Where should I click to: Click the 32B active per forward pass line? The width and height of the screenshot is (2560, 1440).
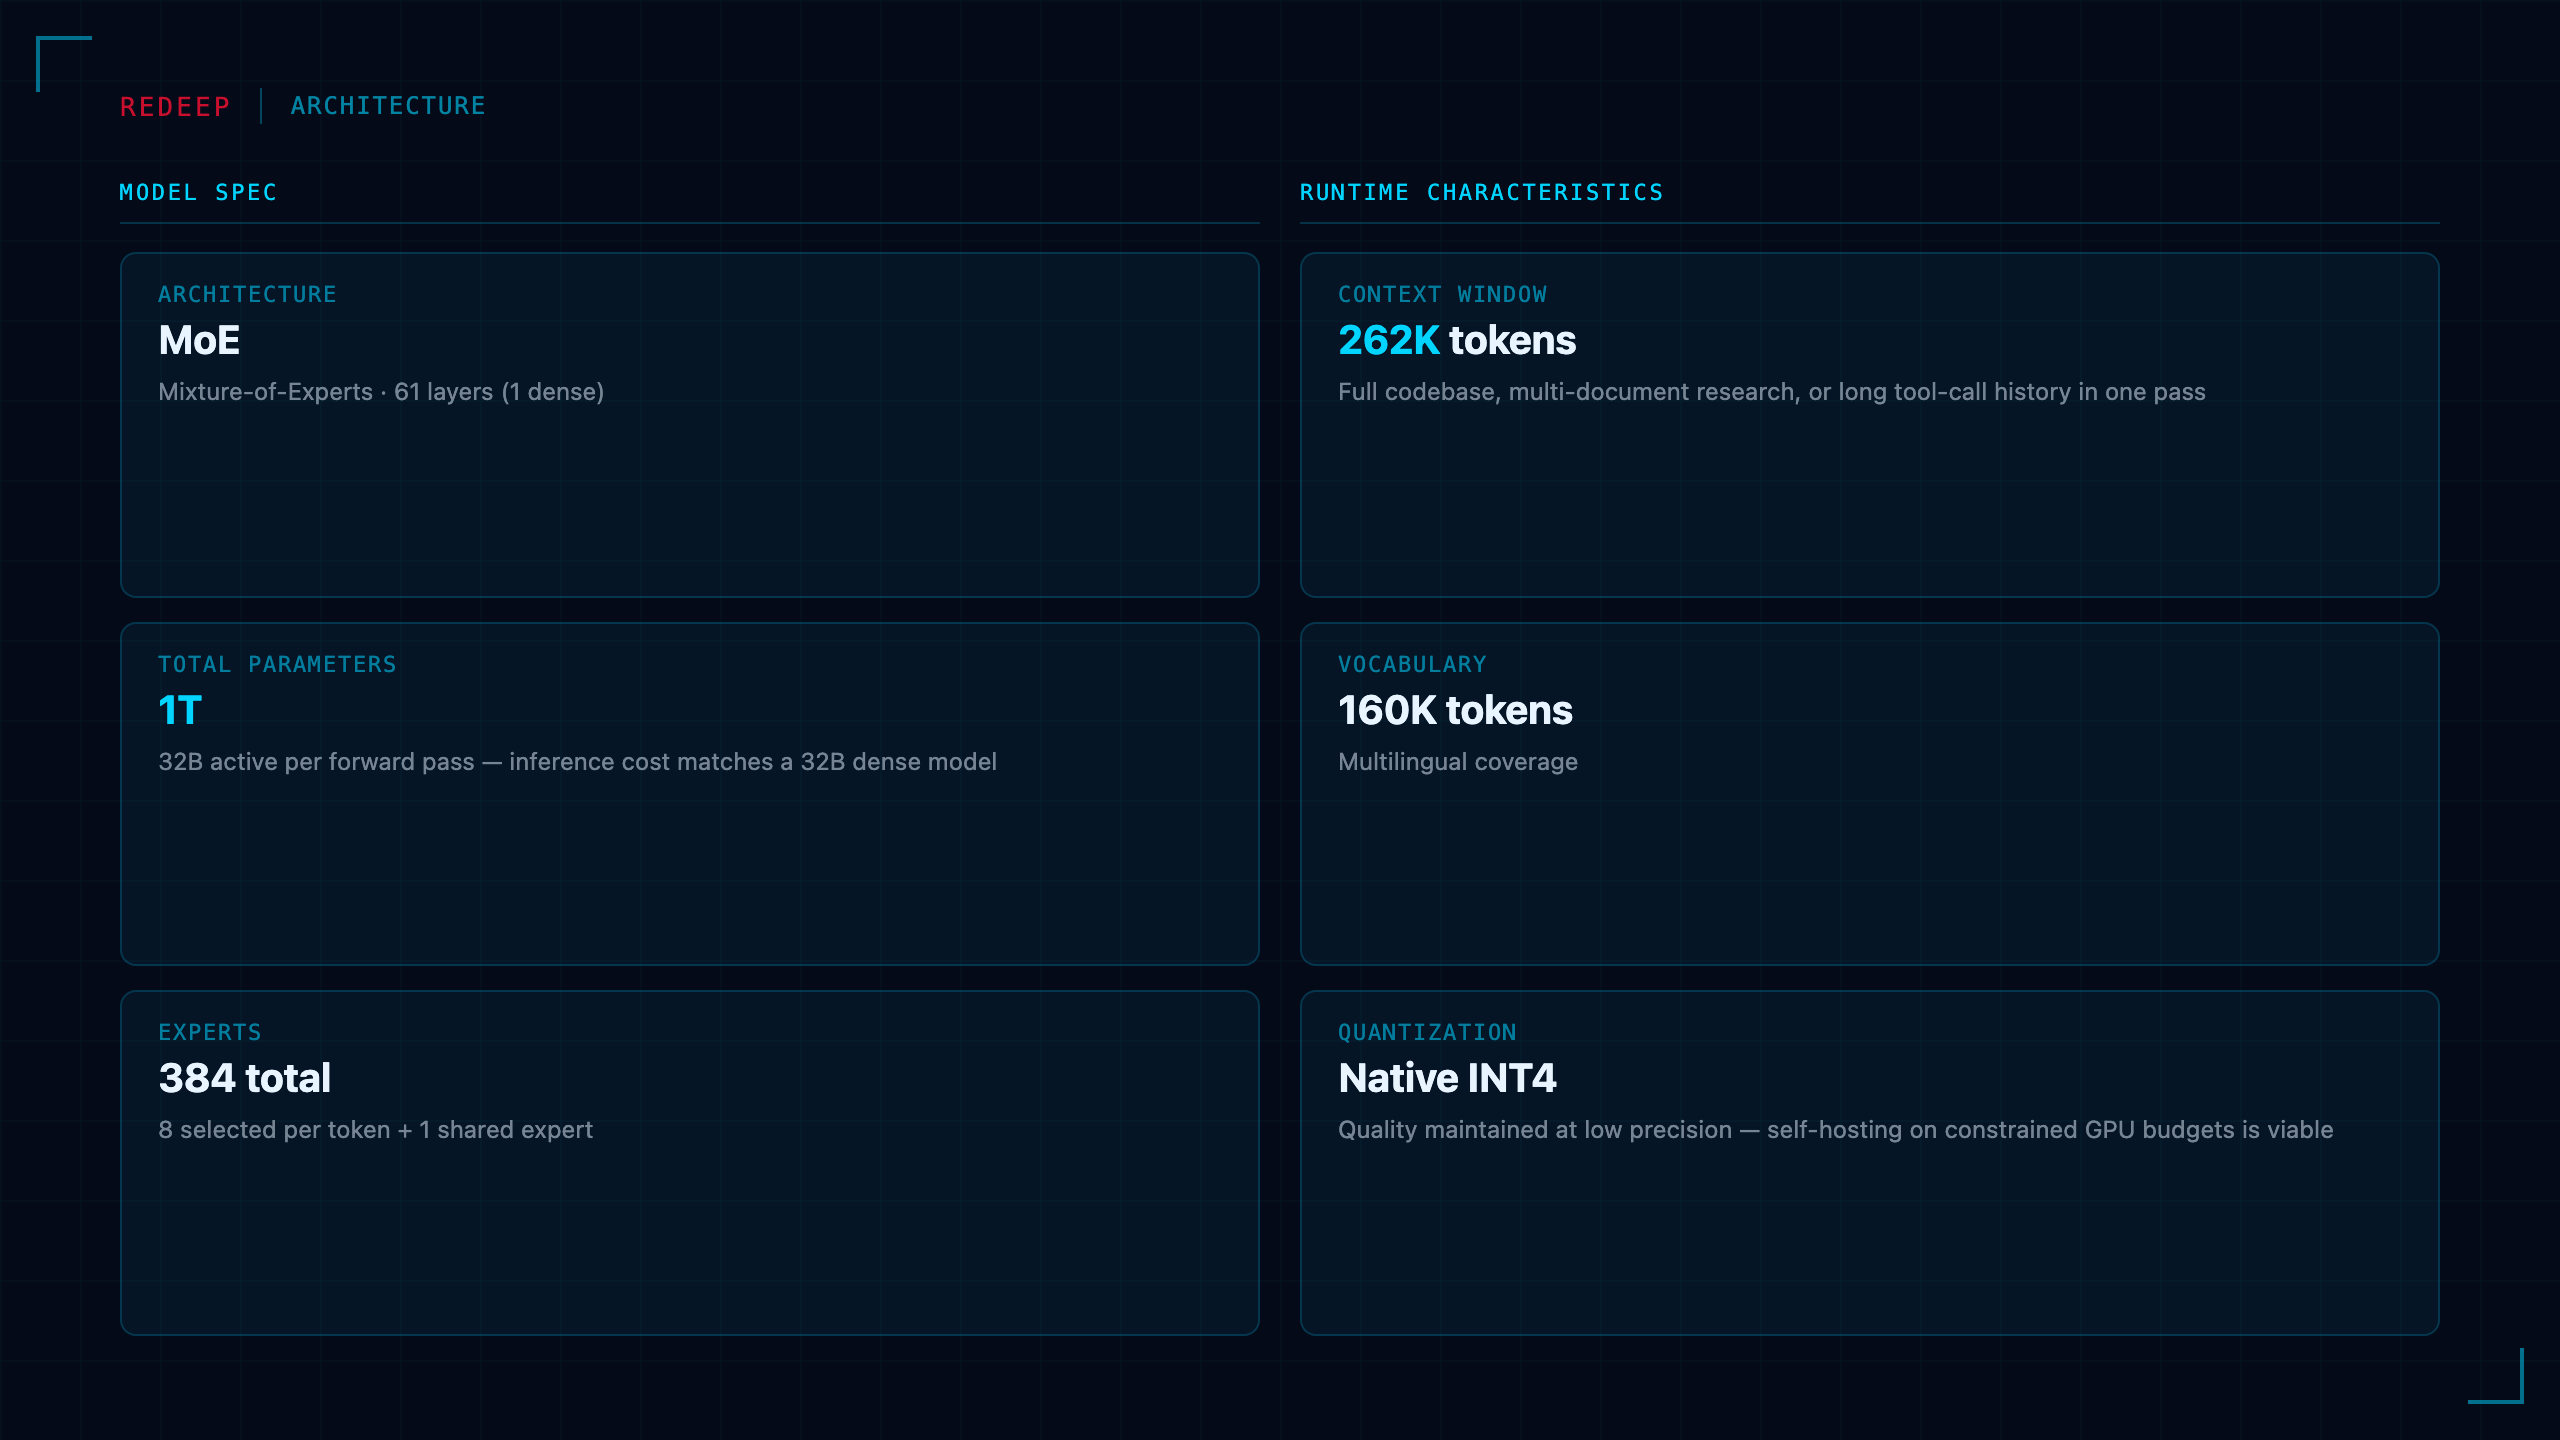click(577, 762)
